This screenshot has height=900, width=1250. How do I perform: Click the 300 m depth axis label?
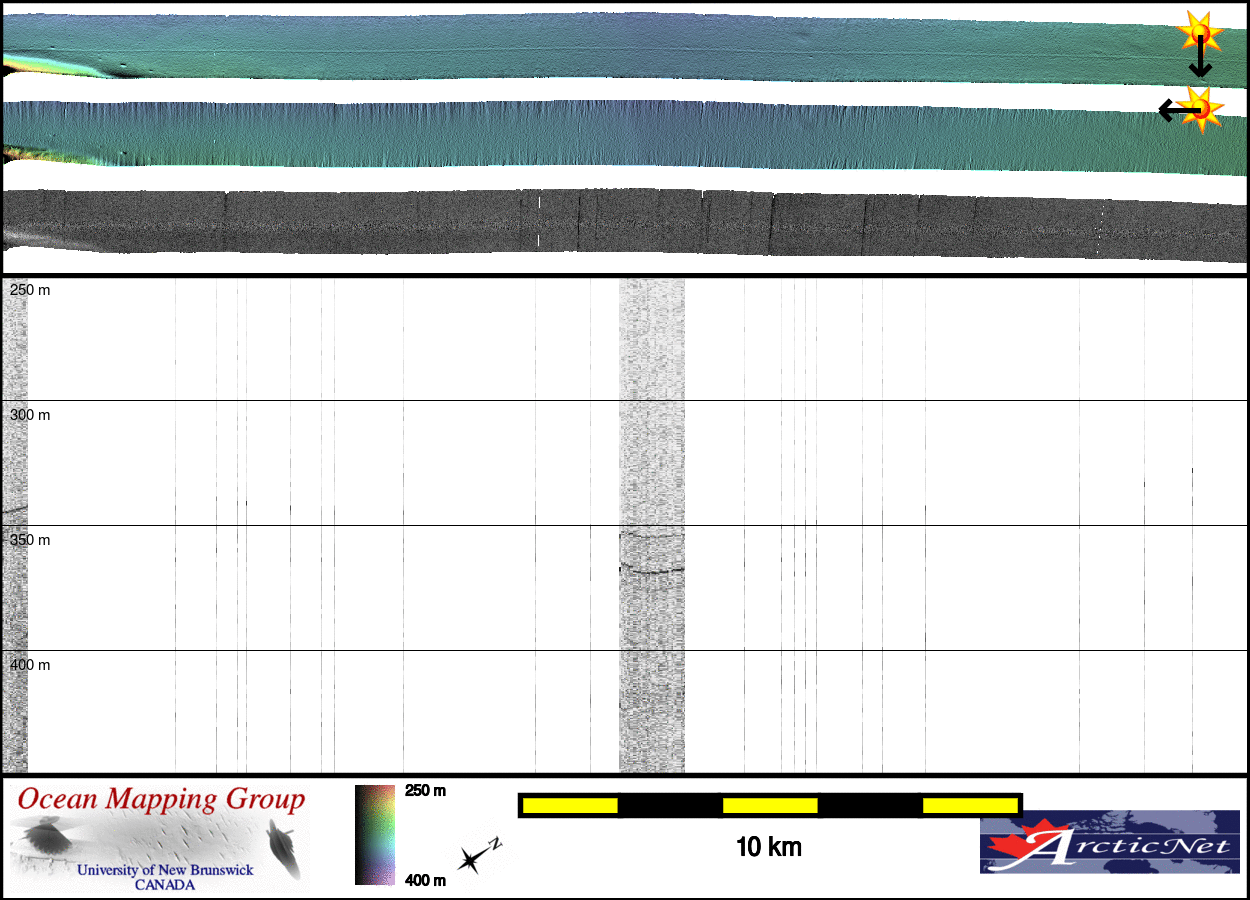30,415
